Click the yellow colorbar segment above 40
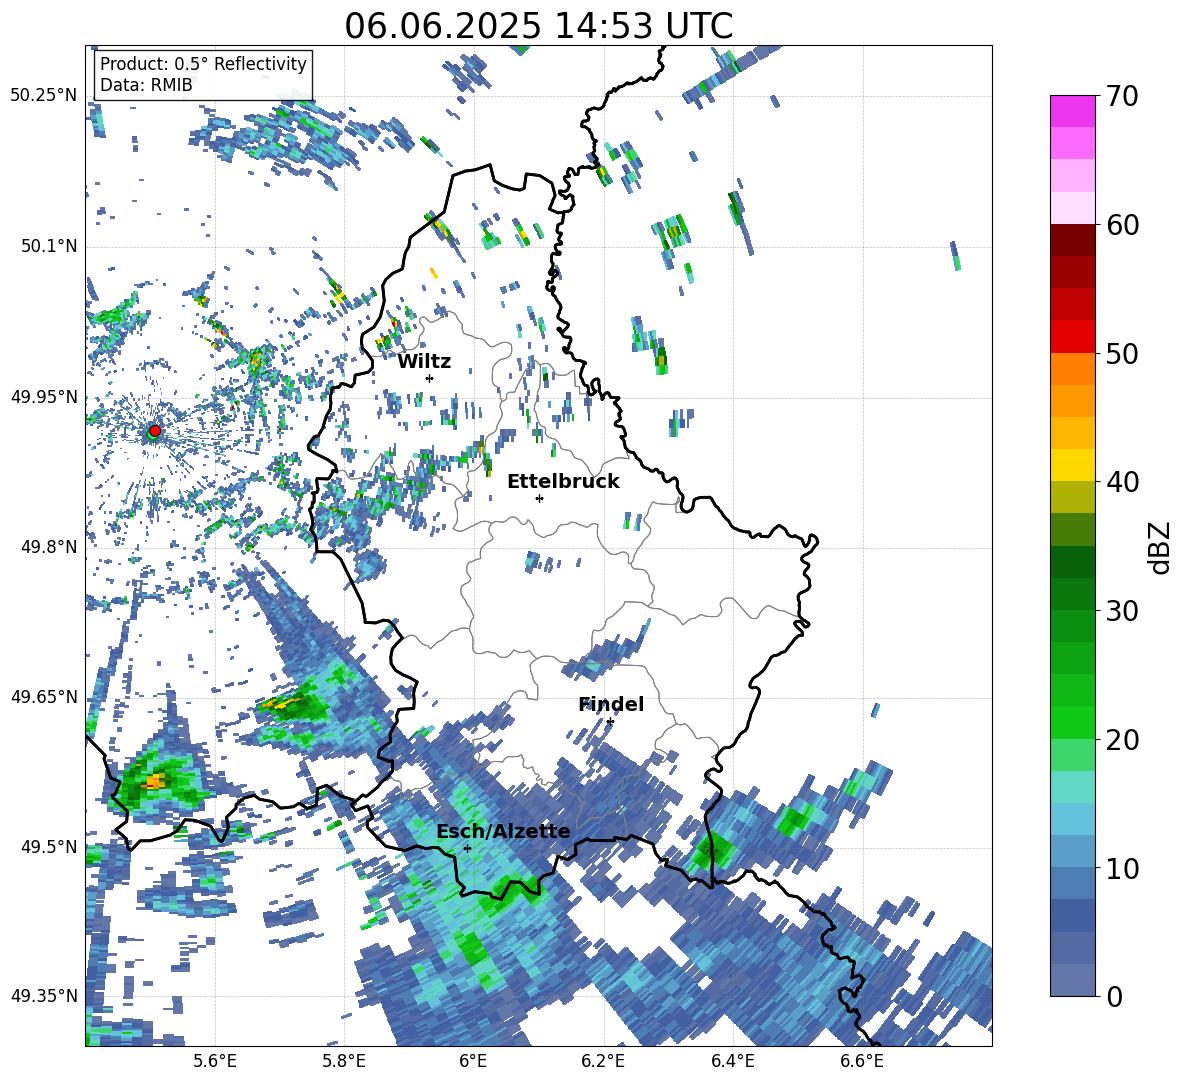 tap(1072, 466)
